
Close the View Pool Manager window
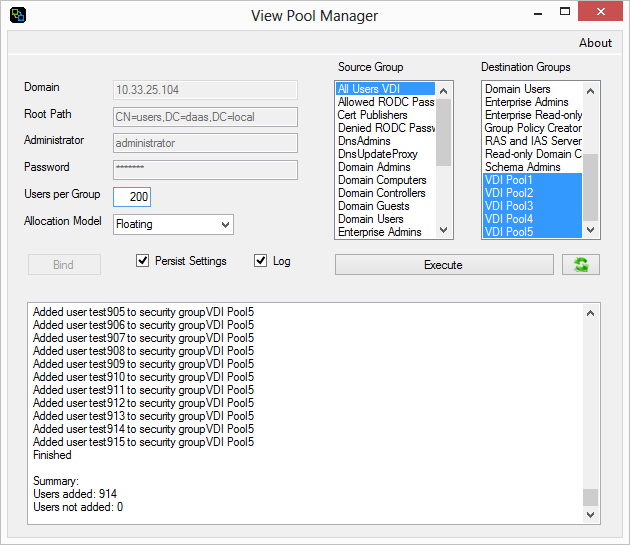(601, 11)
